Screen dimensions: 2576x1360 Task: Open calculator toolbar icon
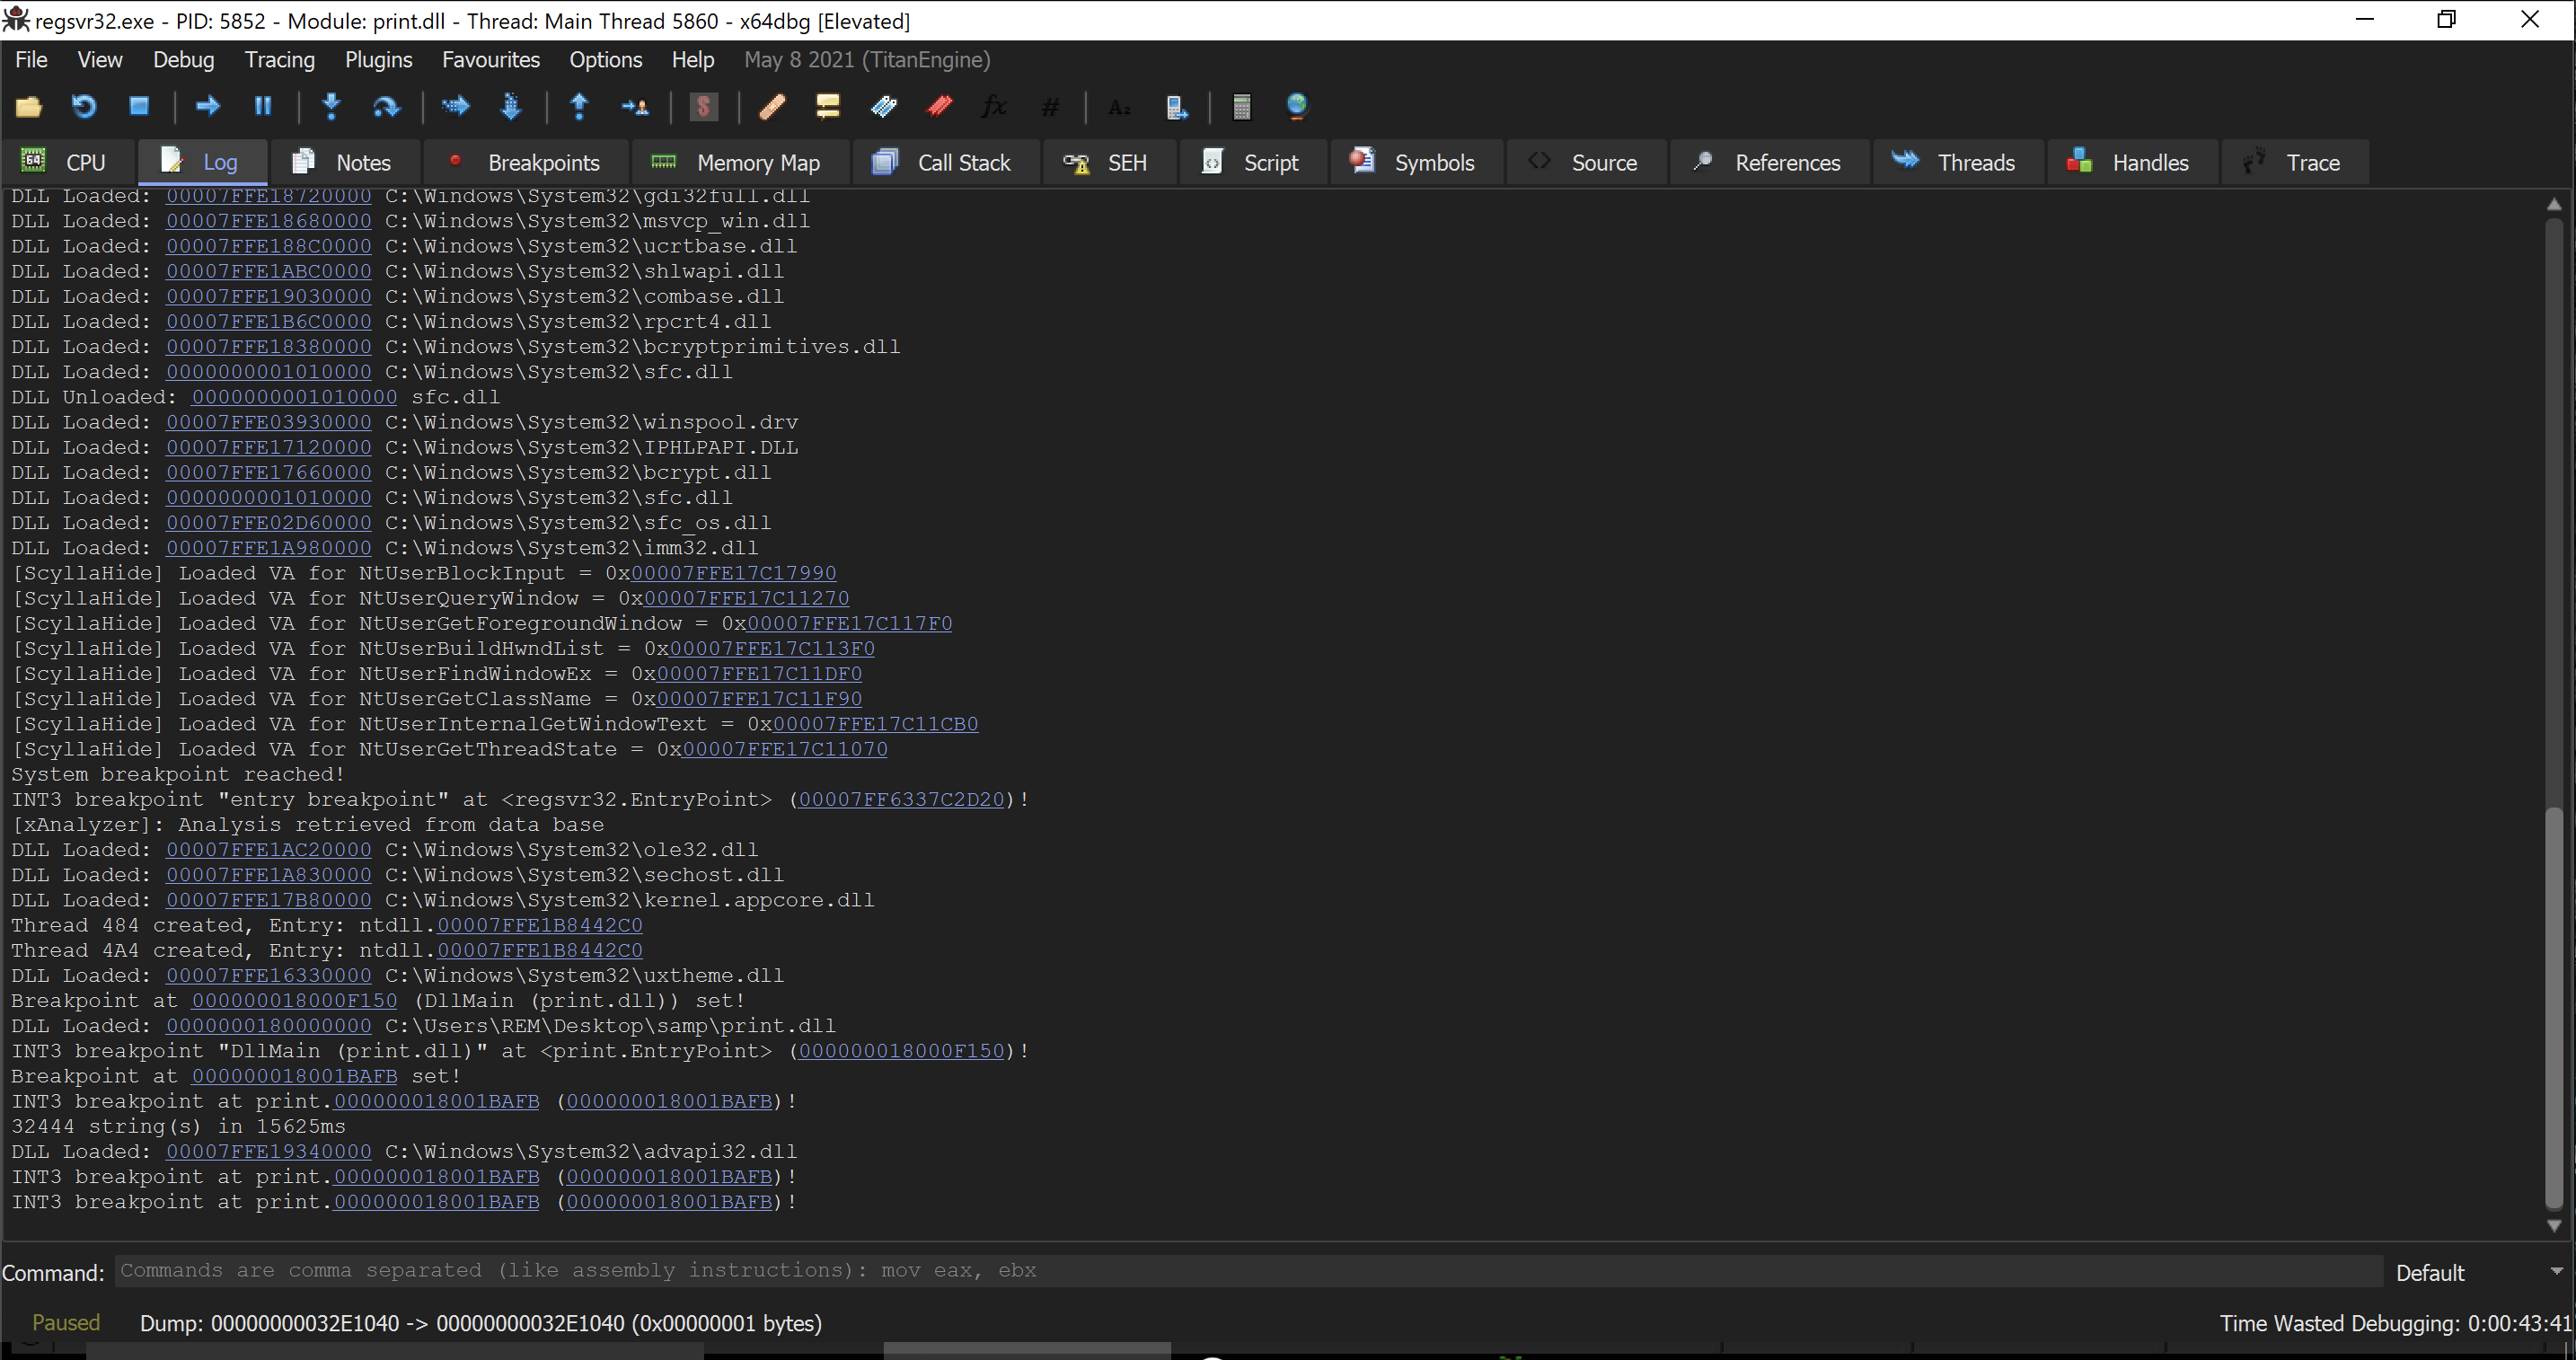click(x=1242, y=106)
